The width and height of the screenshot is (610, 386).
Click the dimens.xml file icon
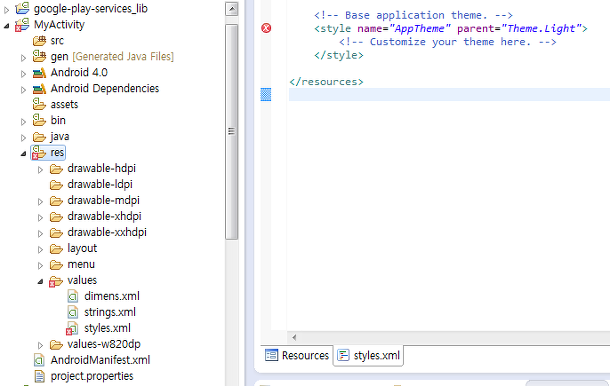(x=73, y=297)
